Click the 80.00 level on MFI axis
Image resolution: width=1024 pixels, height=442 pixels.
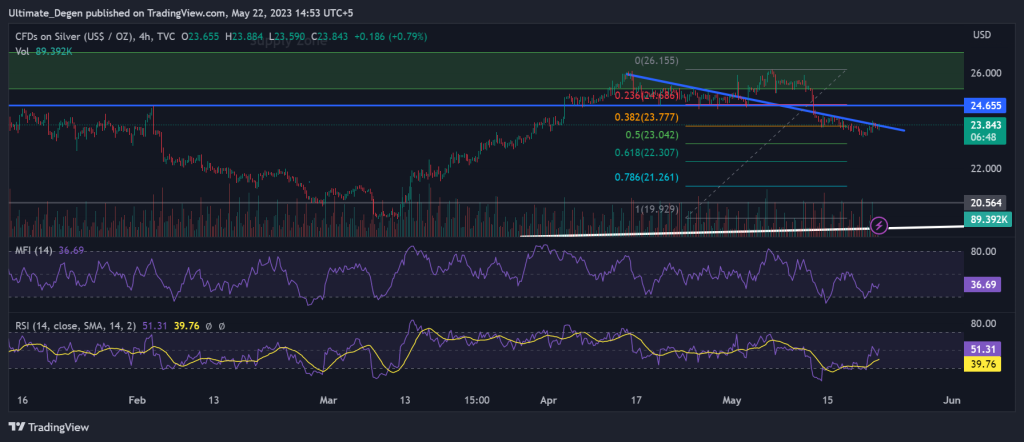click(985, 251)
